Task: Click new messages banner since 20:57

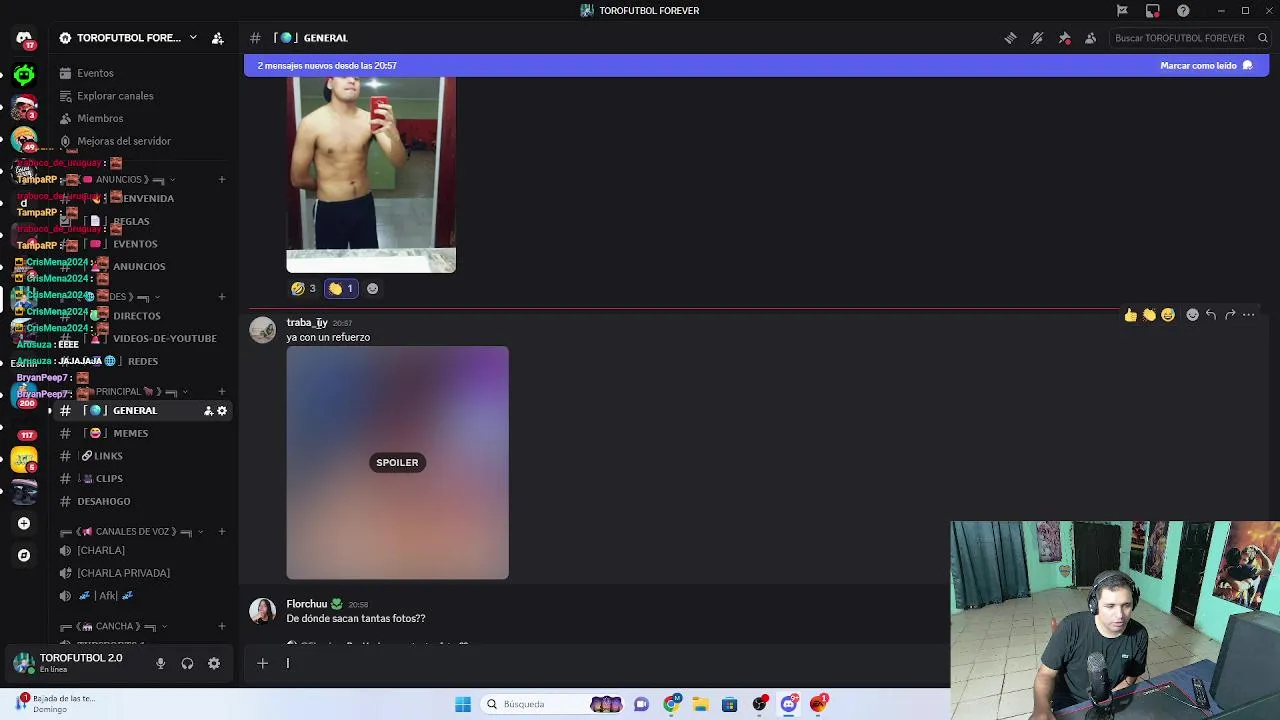Action: pos(327,66)
